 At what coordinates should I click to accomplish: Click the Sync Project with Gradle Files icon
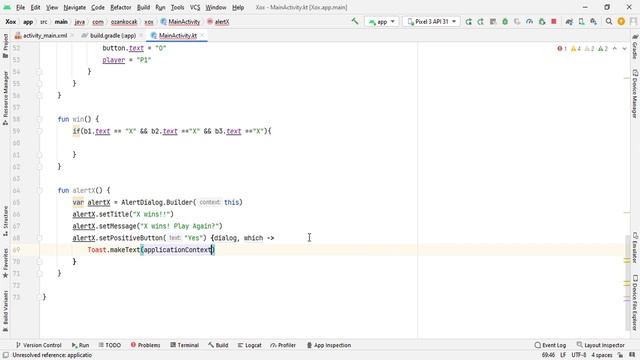click(x=569, y=22)
